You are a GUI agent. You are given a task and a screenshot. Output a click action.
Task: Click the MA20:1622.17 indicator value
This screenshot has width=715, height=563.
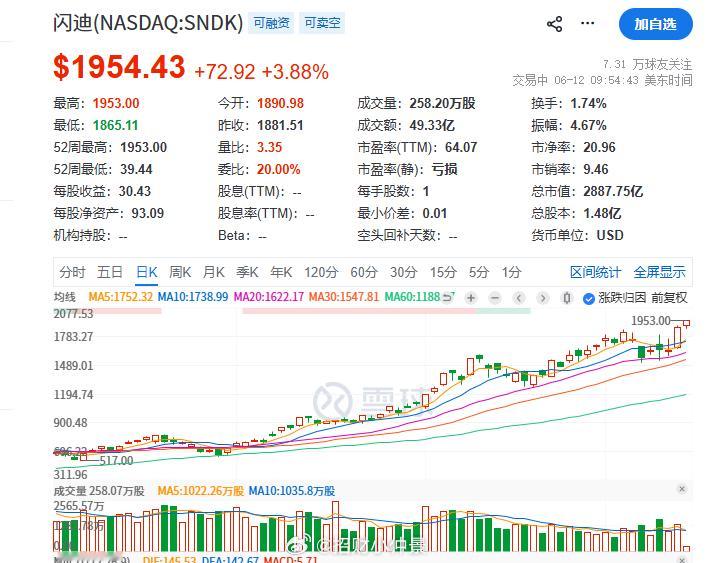point(269,297)
